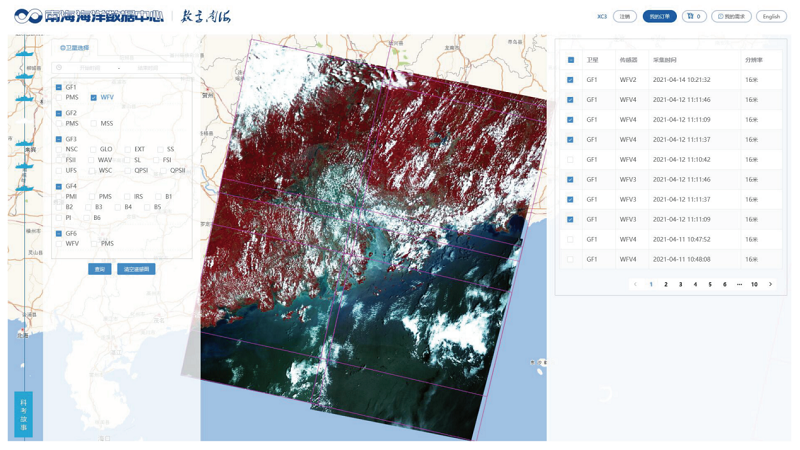Click the ellipsis to jump more pages
The height and width of the screenshot is (450, 800).
click(739, 284)
